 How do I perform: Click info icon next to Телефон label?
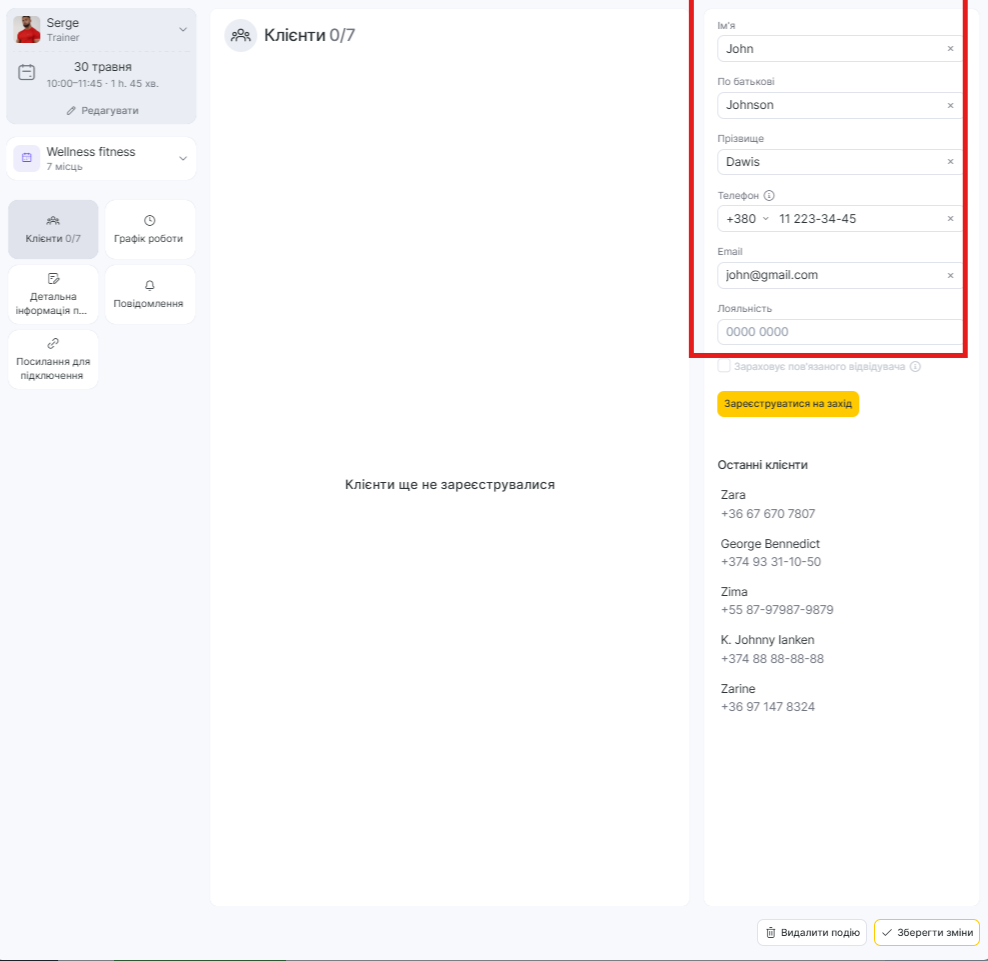pos(769,196)
